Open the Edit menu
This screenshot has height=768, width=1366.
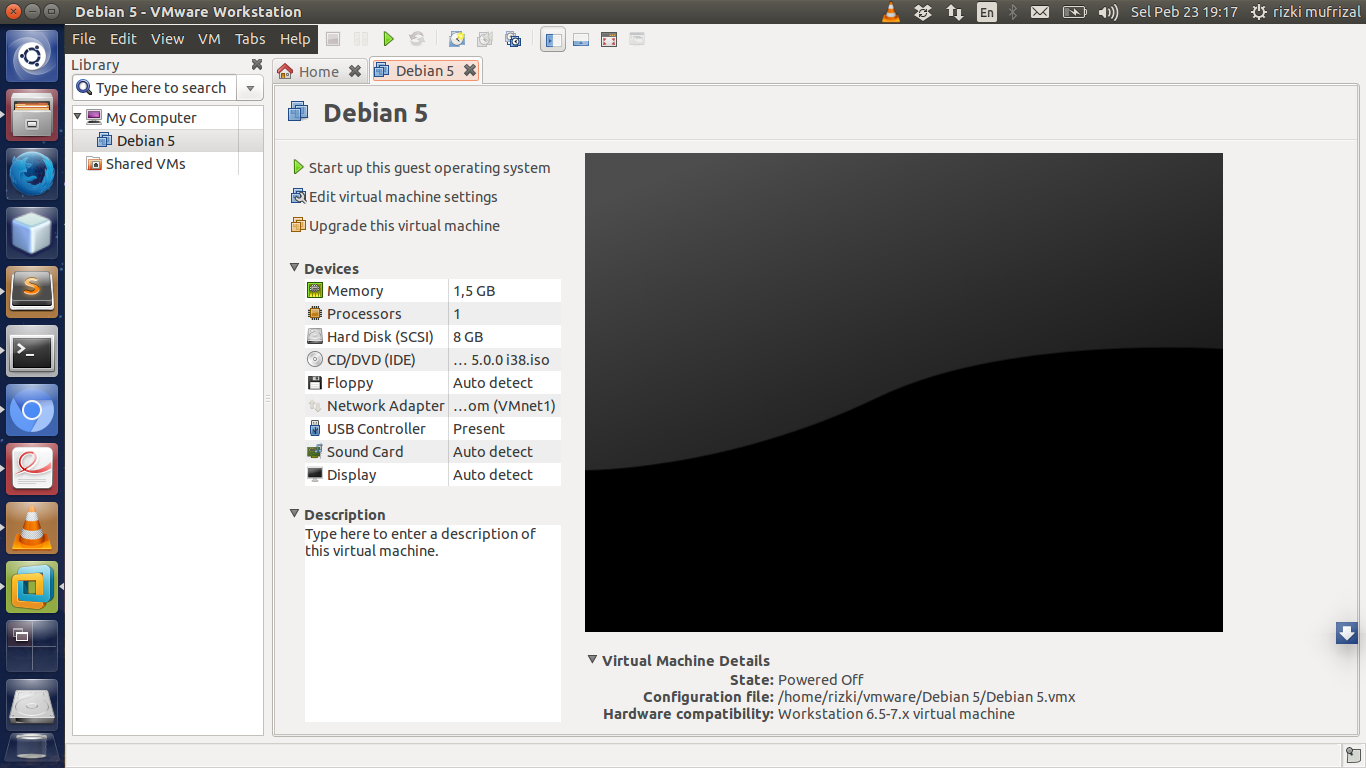pyautogui.click(x=123, y=39)
